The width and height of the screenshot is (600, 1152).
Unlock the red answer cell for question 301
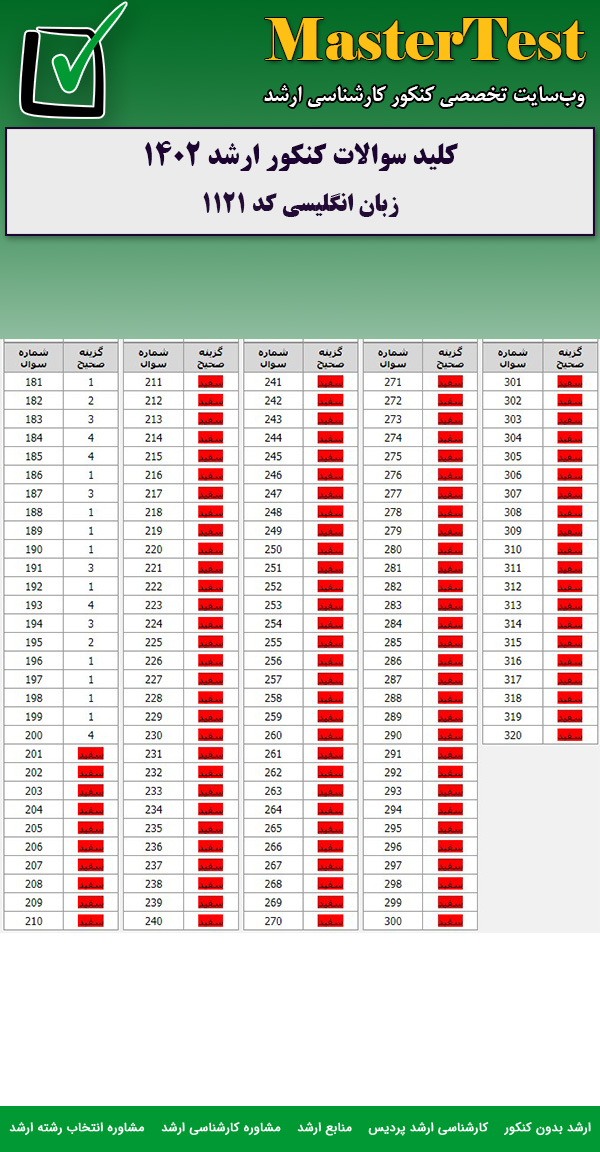[570, 382]
